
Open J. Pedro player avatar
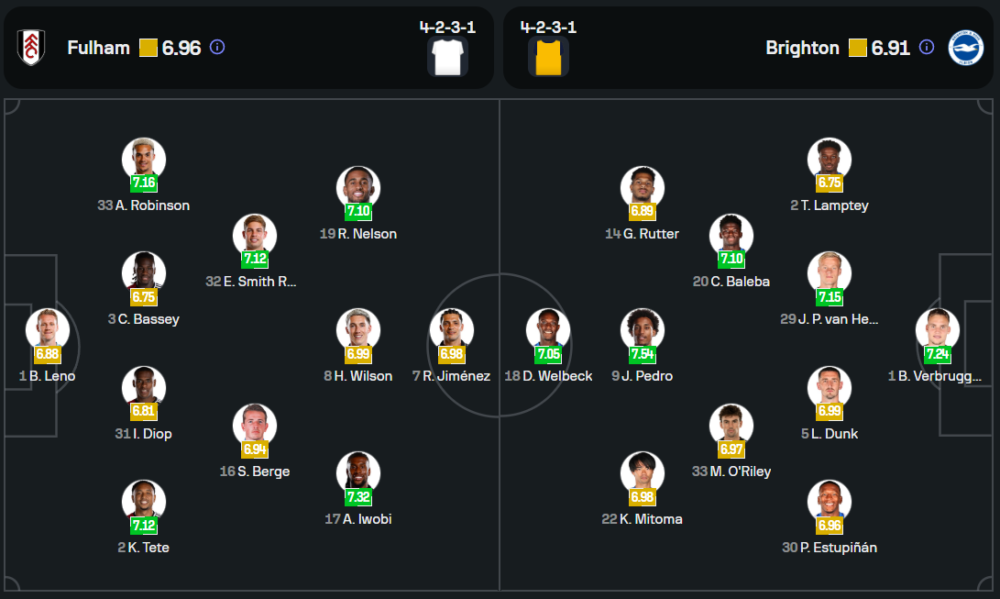pyautogui.click(x=642, y=329)
